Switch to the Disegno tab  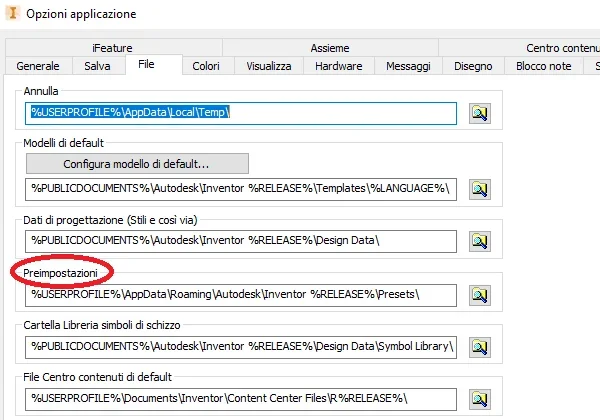point(473,66)
